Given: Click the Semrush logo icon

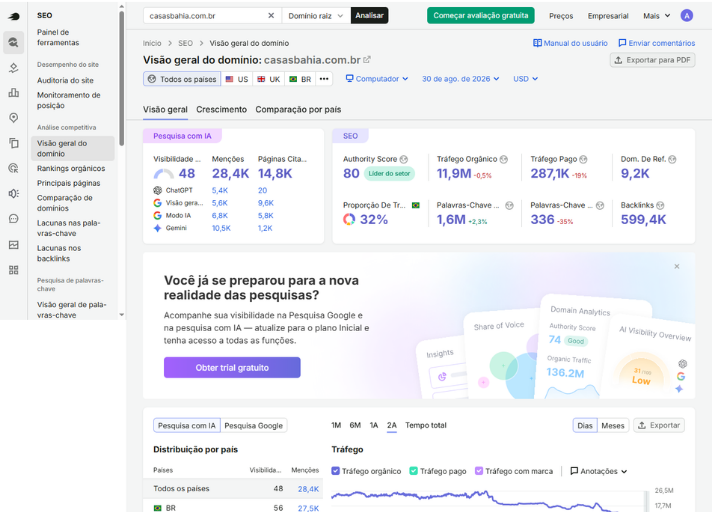Looking at the screenshot, I should (14, 16).
